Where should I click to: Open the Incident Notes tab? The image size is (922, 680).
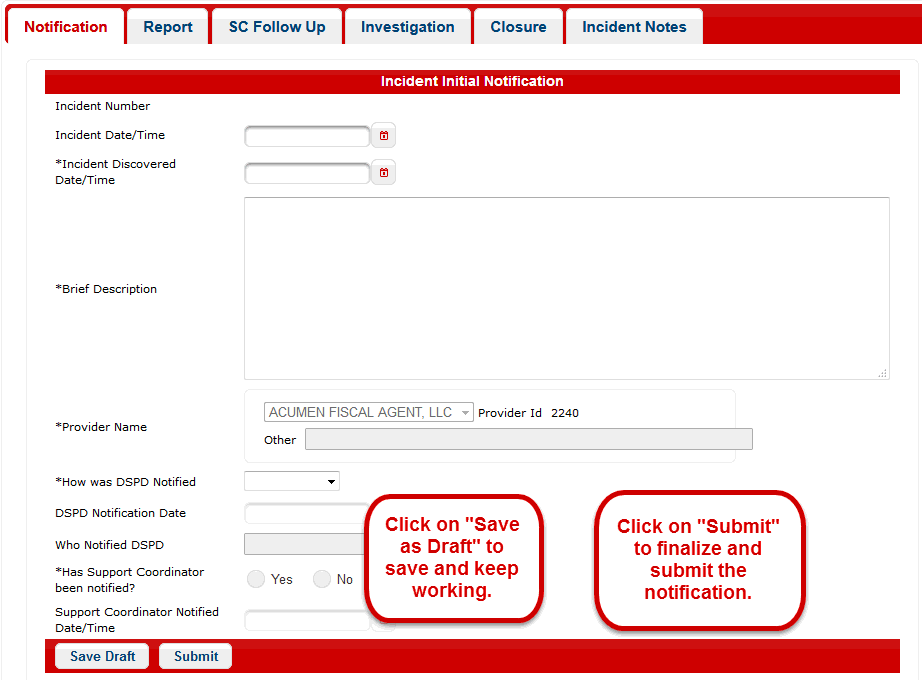pyautogui.click(x=634, y=27)
